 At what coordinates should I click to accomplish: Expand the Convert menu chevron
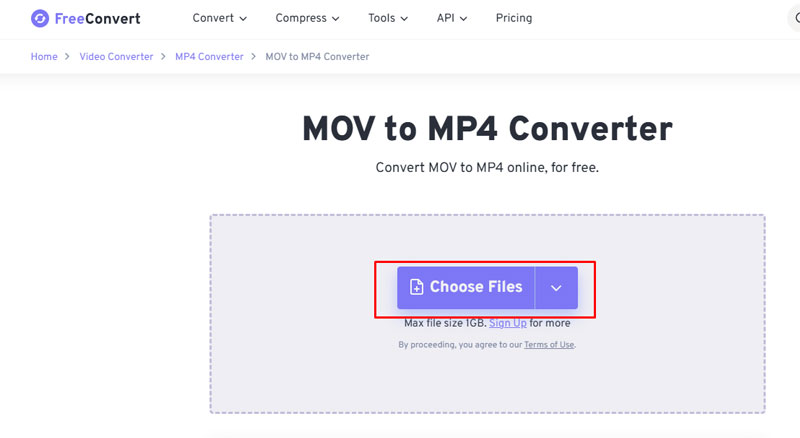[x=242, y=19]
